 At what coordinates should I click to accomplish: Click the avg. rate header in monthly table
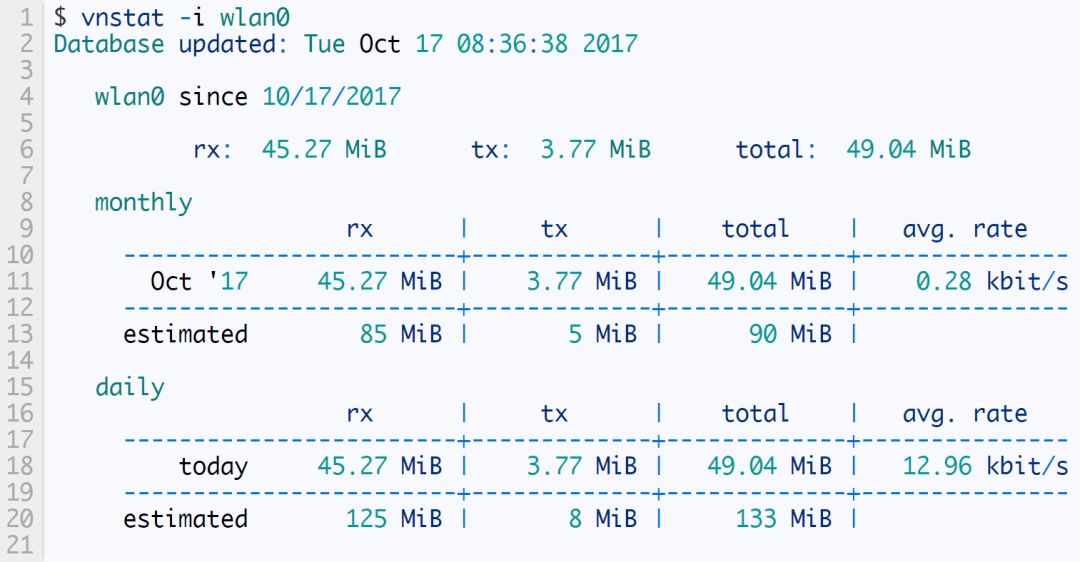(x=964, y=229)
